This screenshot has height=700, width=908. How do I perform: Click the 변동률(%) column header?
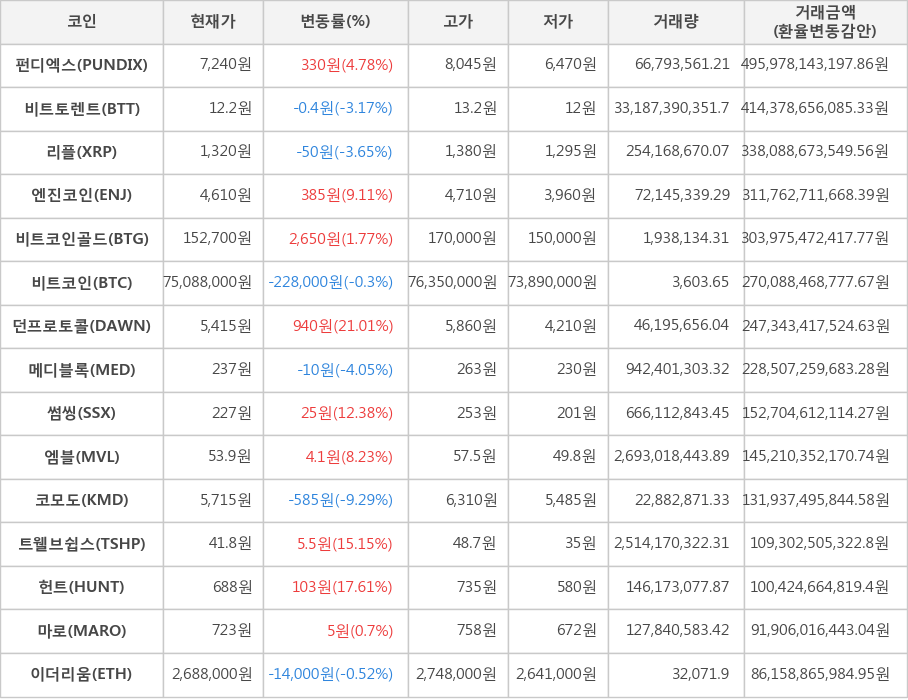[x=335, y=22]
